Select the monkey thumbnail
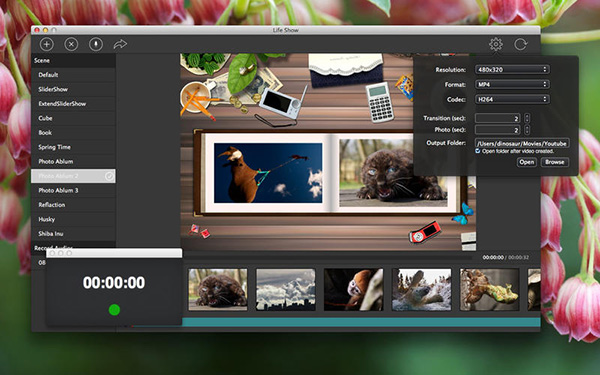 354,289
